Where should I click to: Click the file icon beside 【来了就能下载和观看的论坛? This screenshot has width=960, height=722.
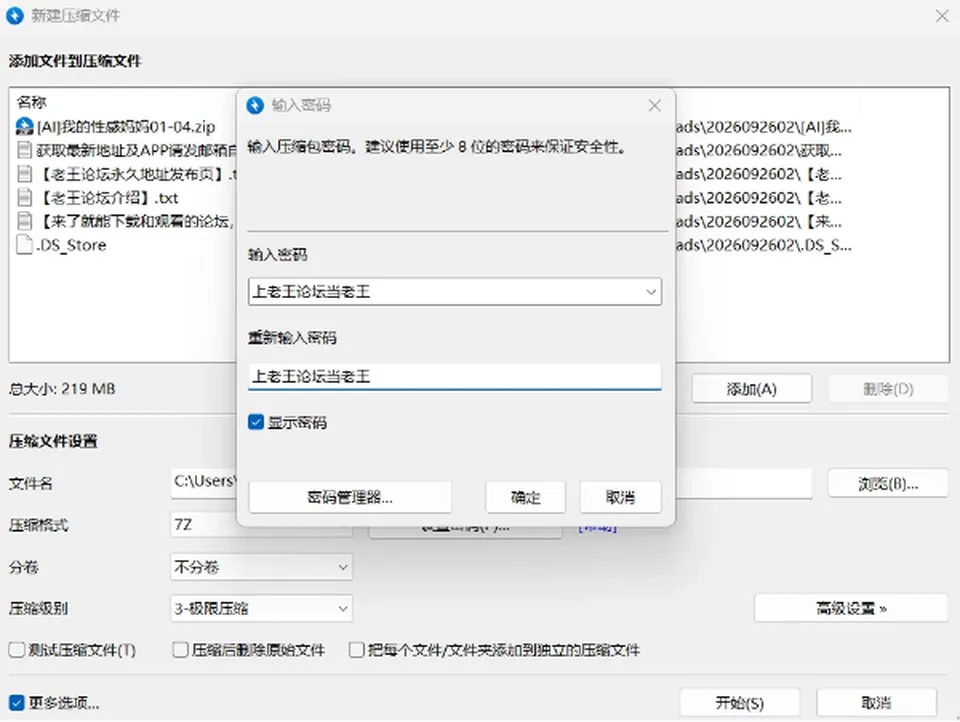[24, 221]
